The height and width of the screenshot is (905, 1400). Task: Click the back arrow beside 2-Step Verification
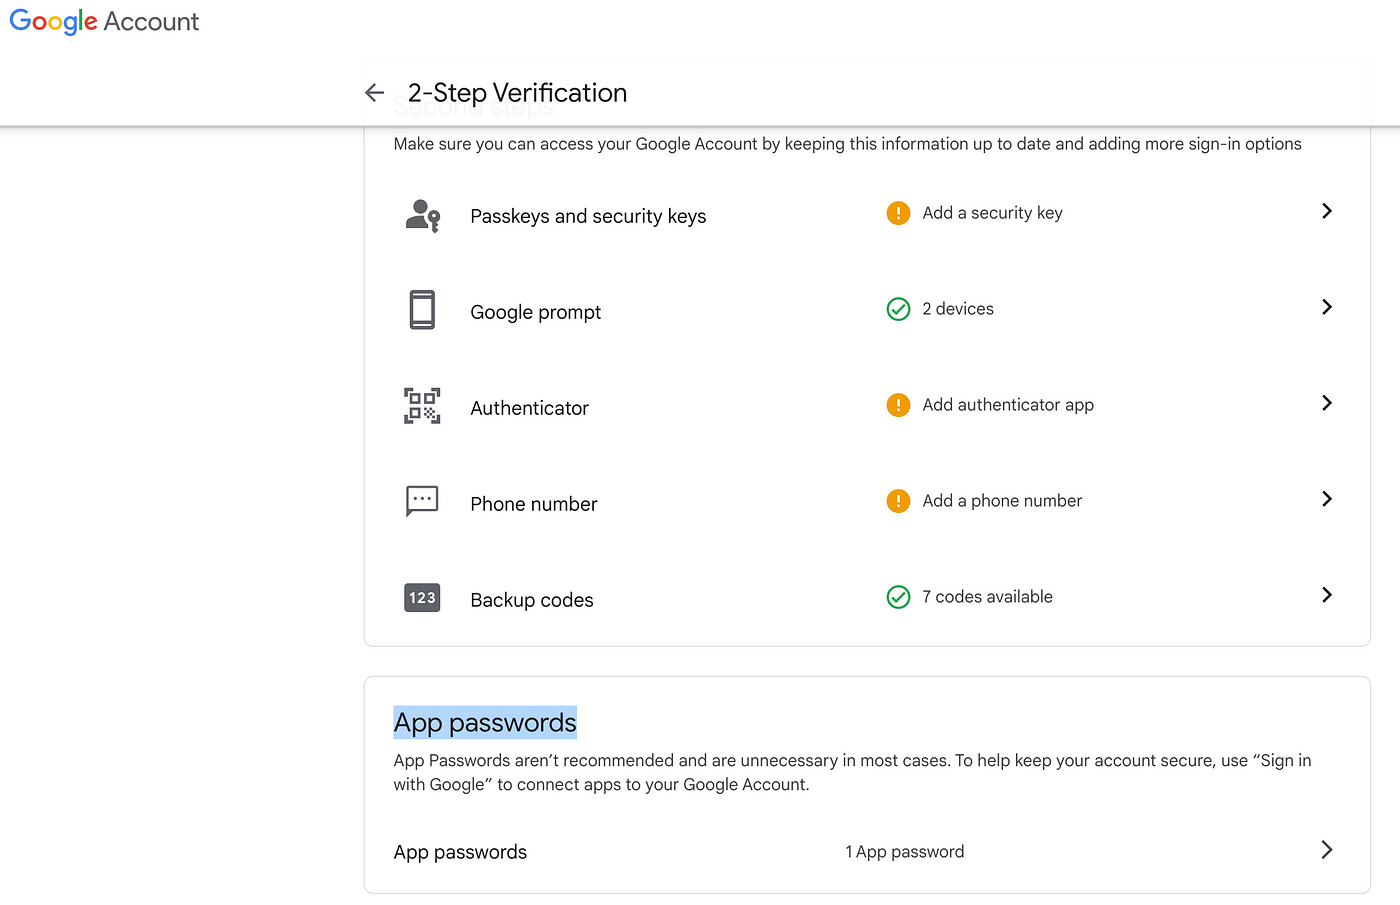tap(375, 93)
